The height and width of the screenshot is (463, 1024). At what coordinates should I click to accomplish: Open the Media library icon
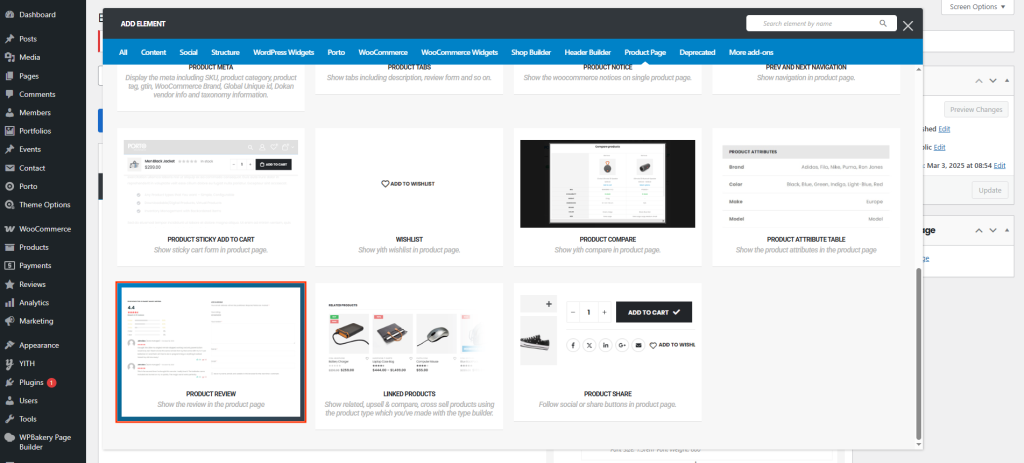click(9, 57)
